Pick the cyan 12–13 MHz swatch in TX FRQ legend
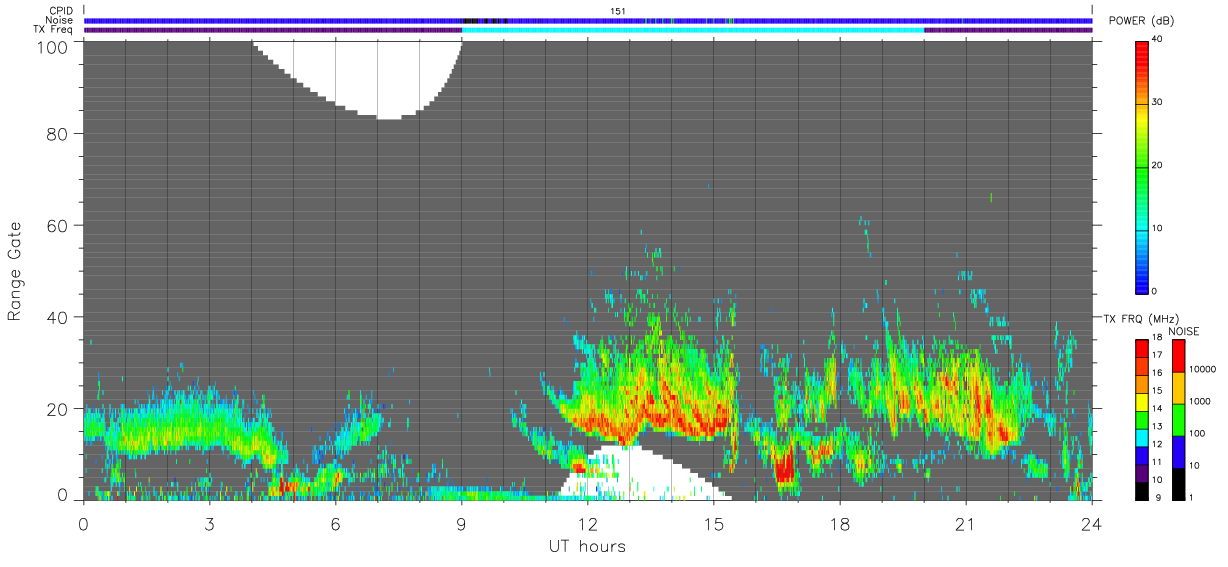The width and height of the screenshot is (1228, 567). [1141, 437]
